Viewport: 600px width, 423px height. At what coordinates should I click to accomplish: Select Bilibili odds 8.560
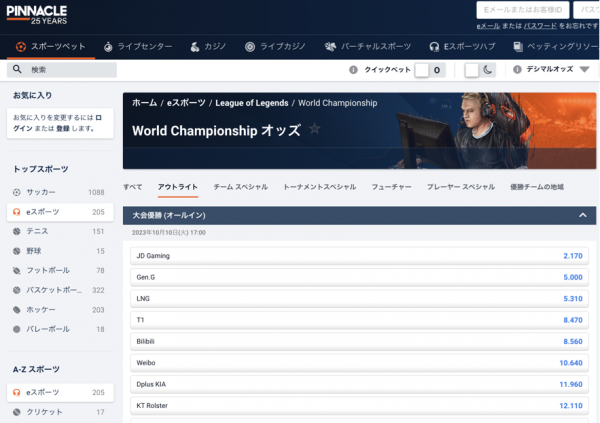pos(359,341)
